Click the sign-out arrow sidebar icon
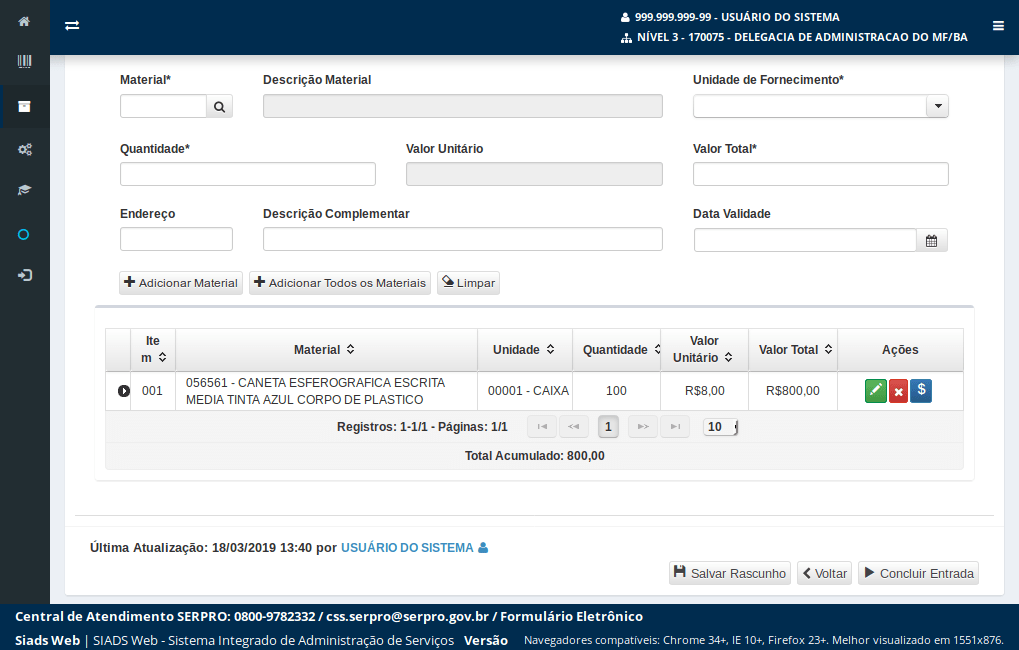This screenshot has width=1019, height=650. click(x=24, y=276)
